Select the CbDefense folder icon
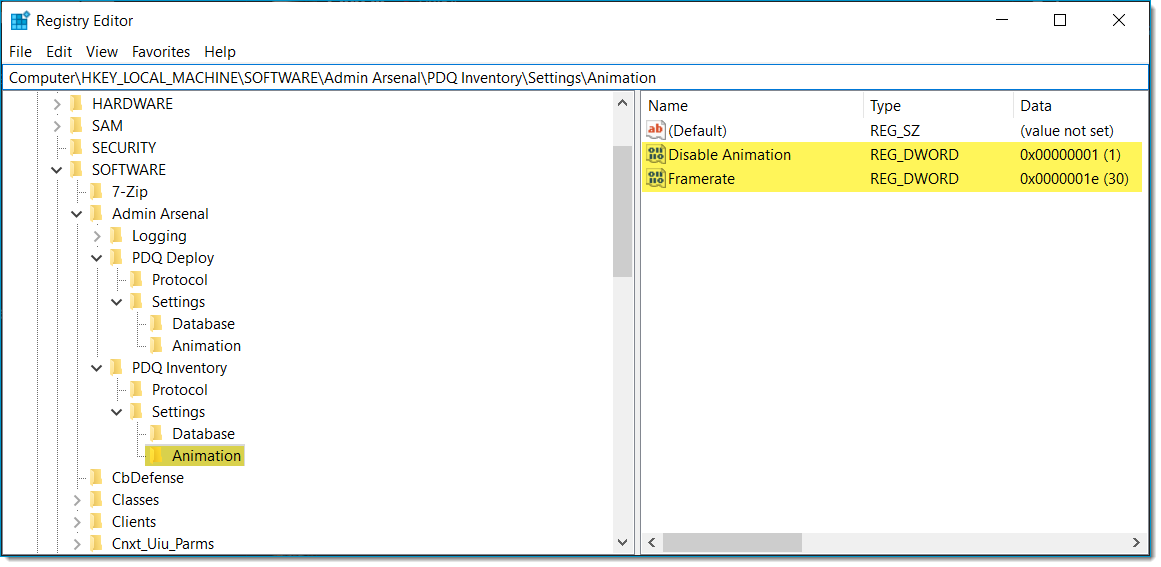The height and width of the screenshot is (567, 1161). [x=96, y=477]
